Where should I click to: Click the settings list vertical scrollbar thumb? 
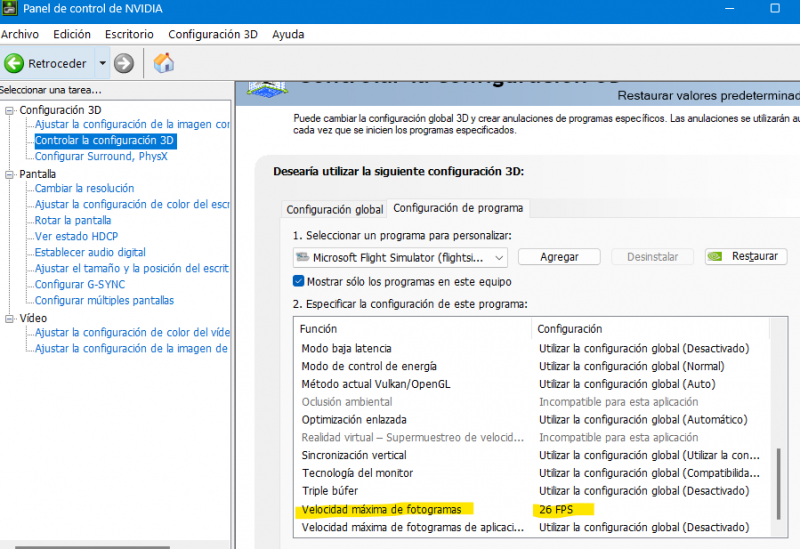[x=779, y=484]
